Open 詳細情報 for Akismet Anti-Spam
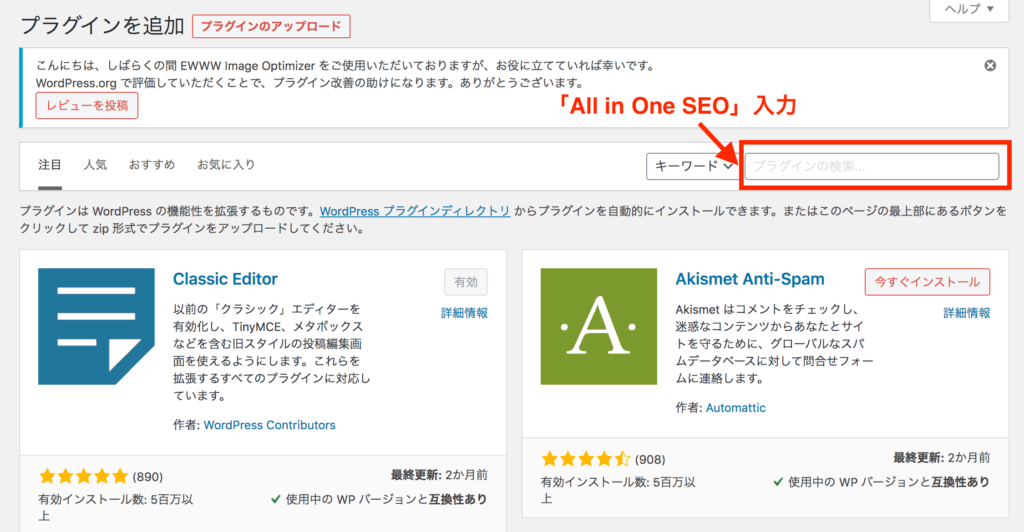 point(967,313)
